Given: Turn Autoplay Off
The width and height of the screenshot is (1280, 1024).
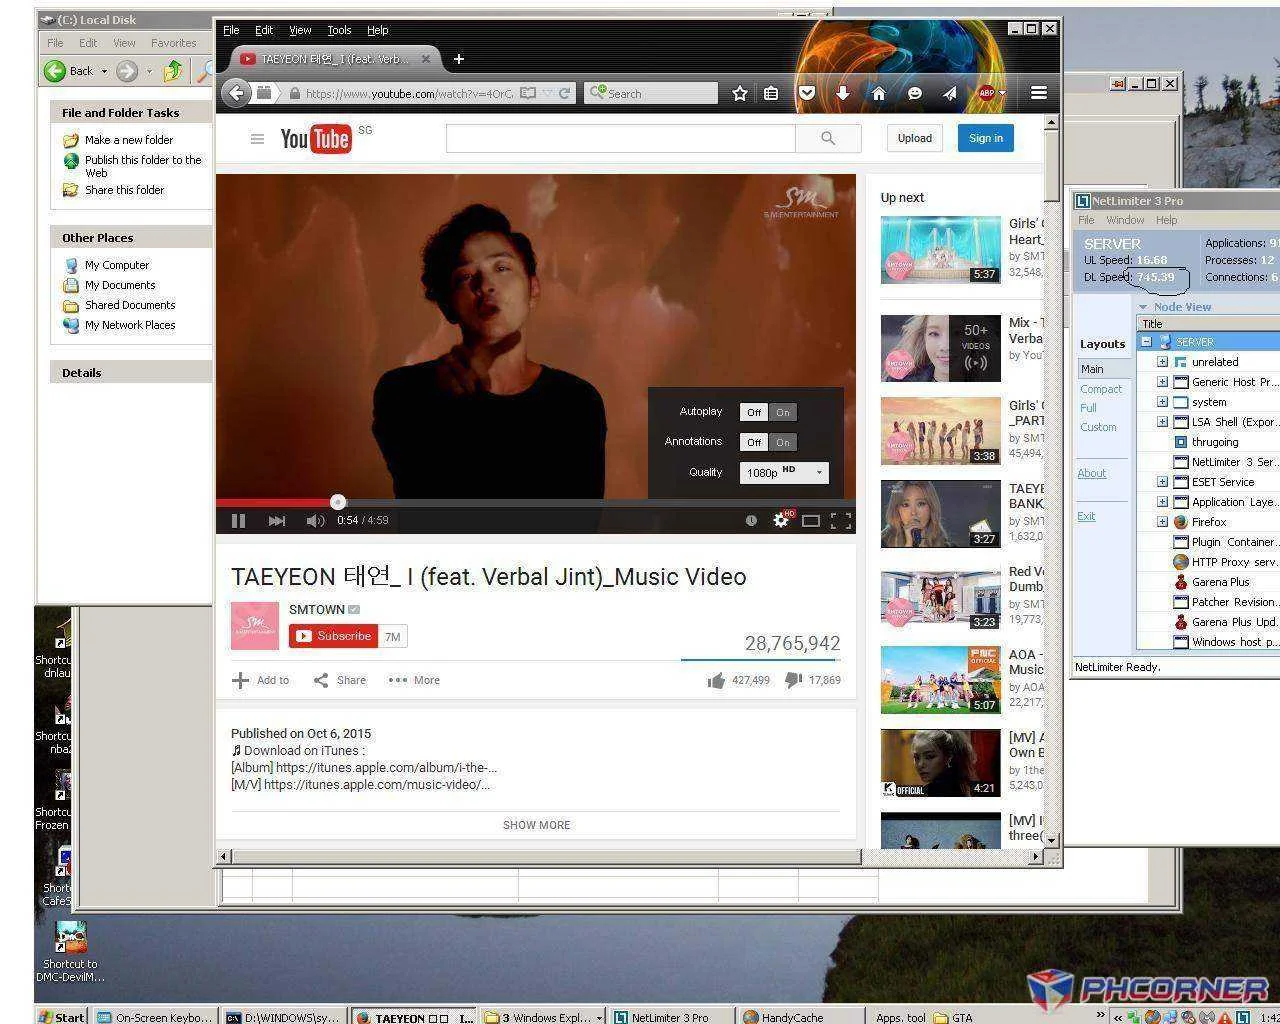Looking at the screenshot, I should 754,412.
